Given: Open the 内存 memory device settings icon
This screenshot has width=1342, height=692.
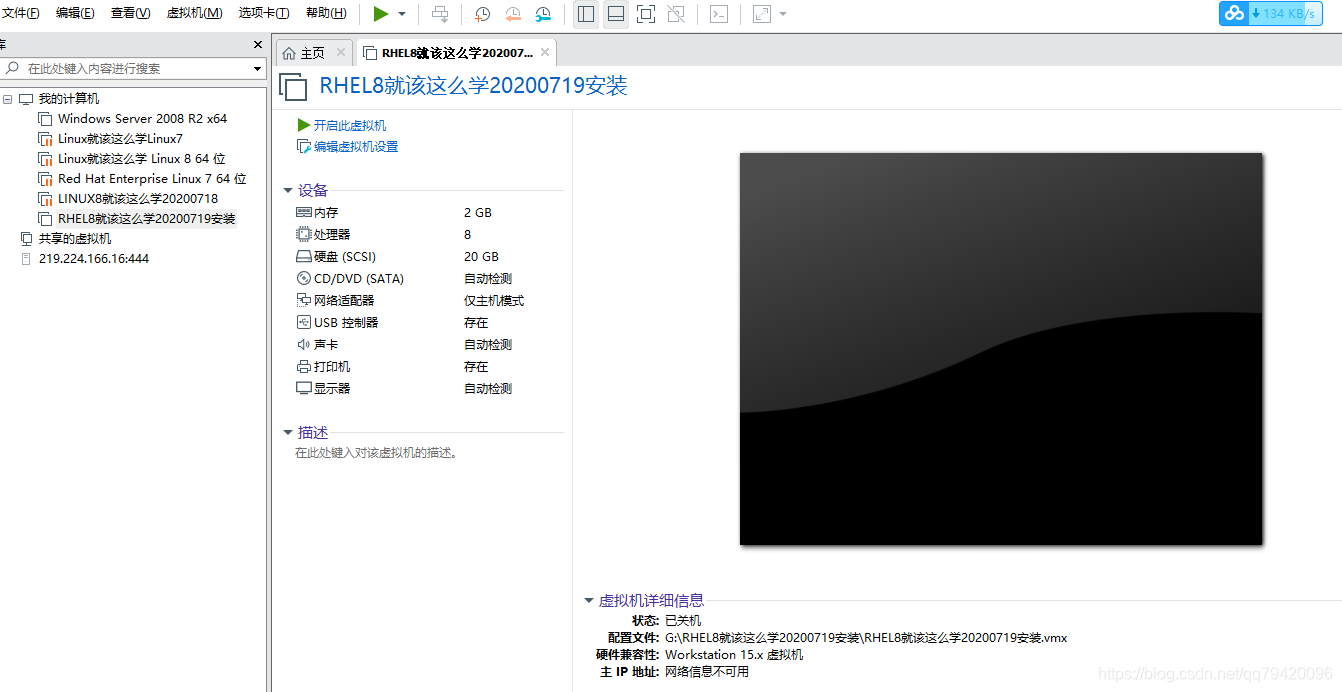Looking at the screenshot, I should click(x=302, y=212).
